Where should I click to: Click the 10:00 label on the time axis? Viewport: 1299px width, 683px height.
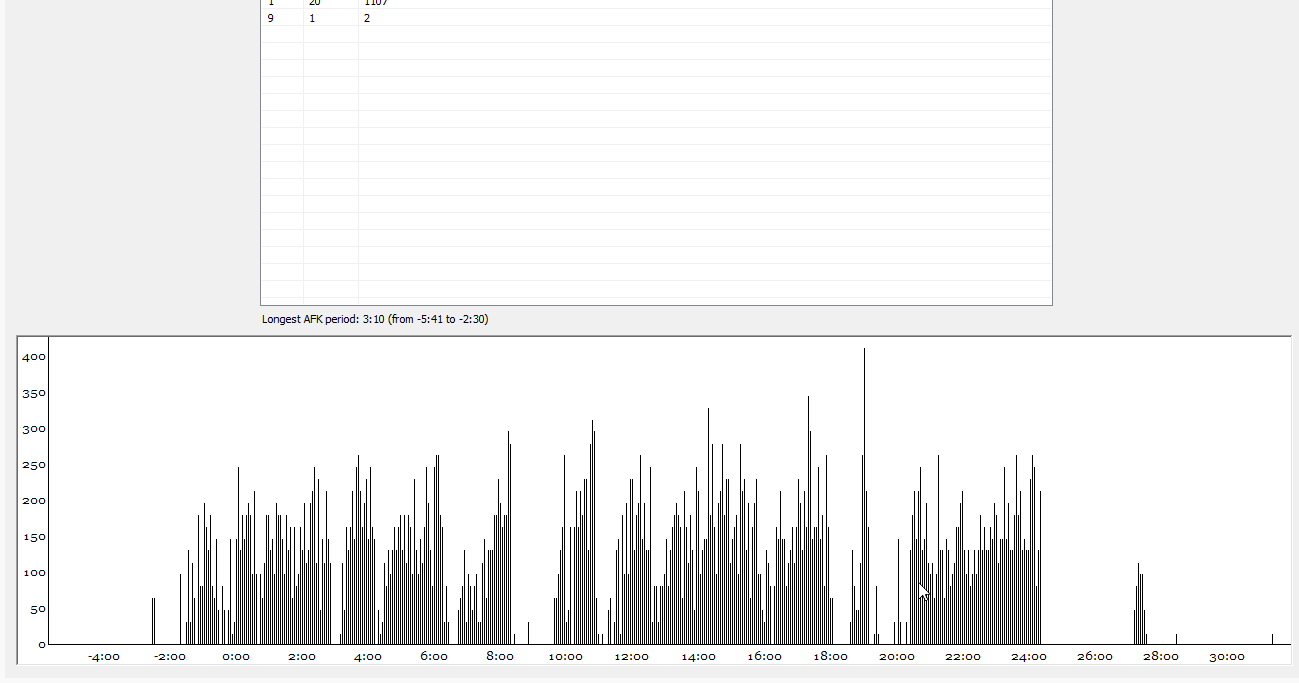click(566, 657)
